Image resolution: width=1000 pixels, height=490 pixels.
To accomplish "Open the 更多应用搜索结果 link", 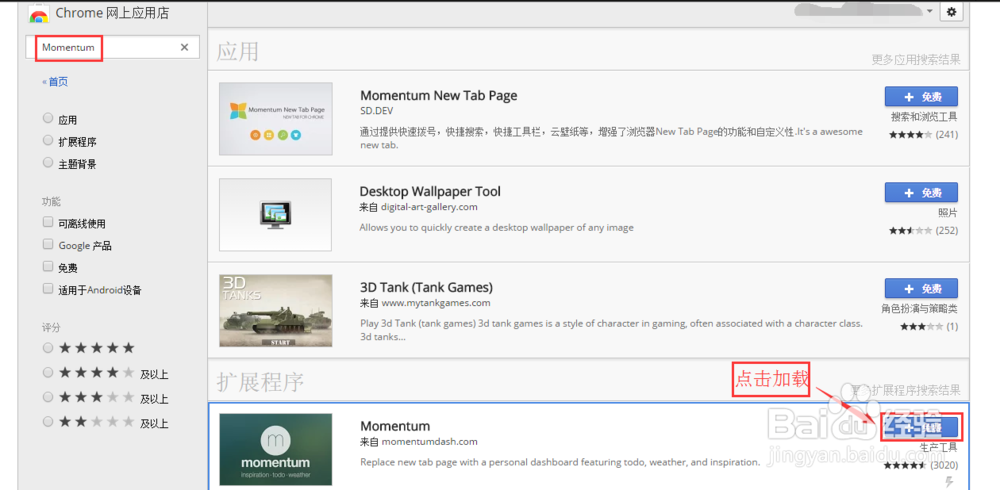I will click(x=916, y=59).
